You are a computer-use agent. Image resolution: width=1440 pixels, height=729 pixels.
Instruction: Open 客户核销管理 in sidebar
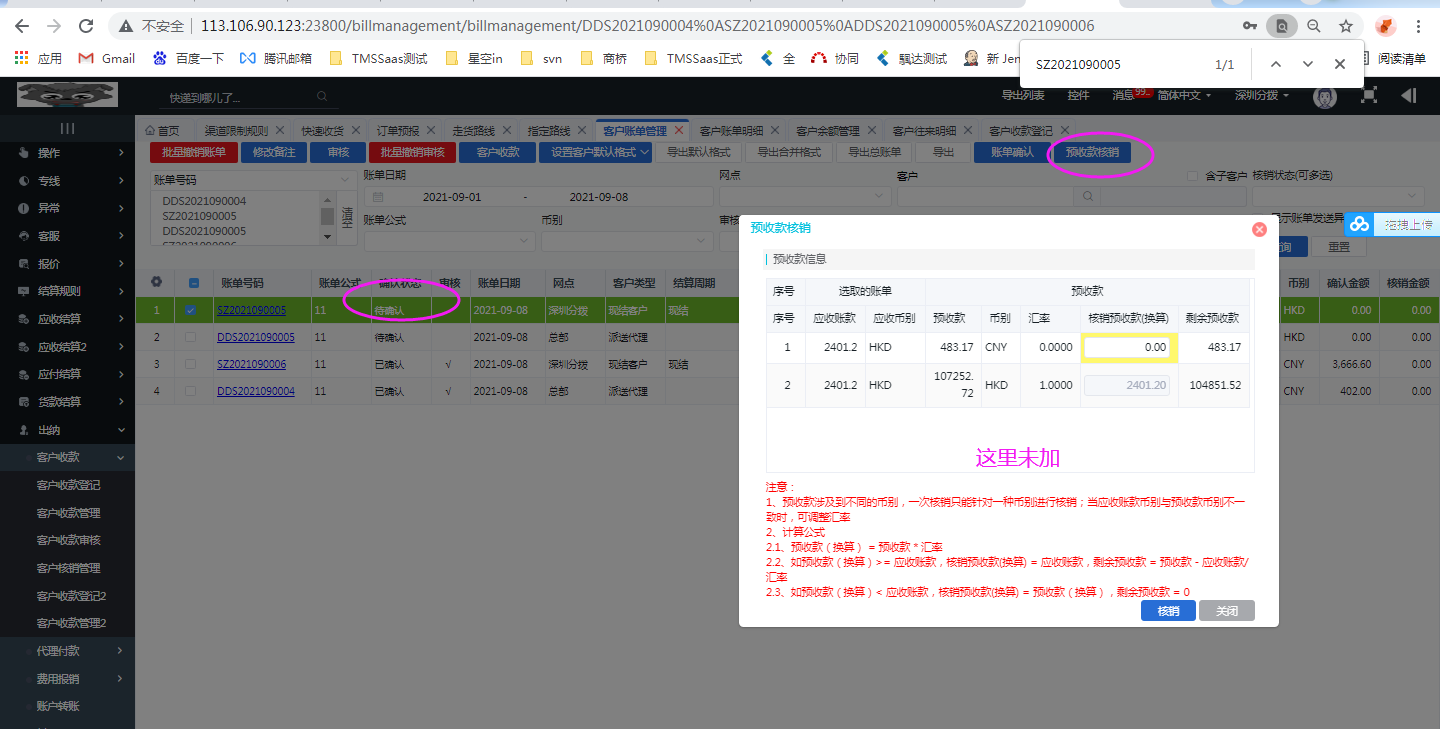[68, 568]
